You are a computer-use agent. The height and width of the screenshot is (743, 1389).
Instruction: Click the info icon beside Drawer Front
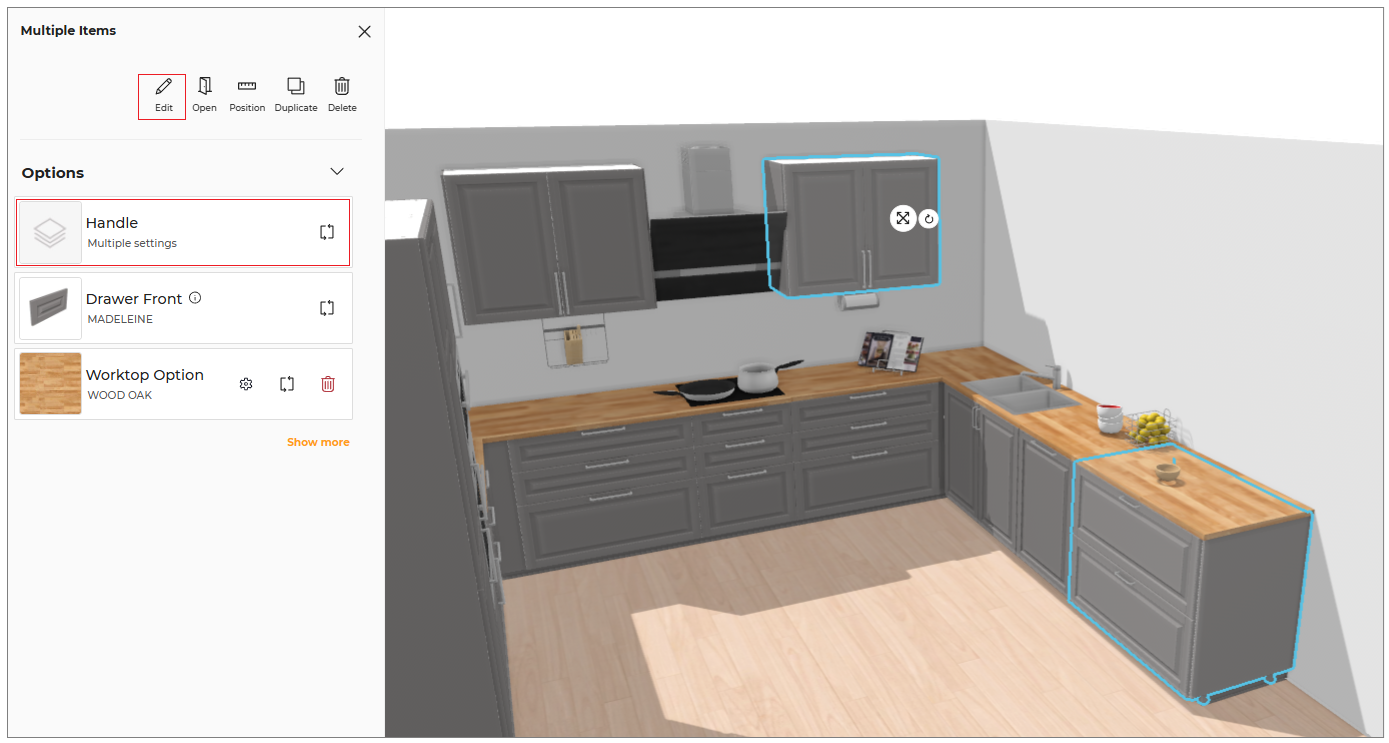pyautogui.click(x=195, y=298)
